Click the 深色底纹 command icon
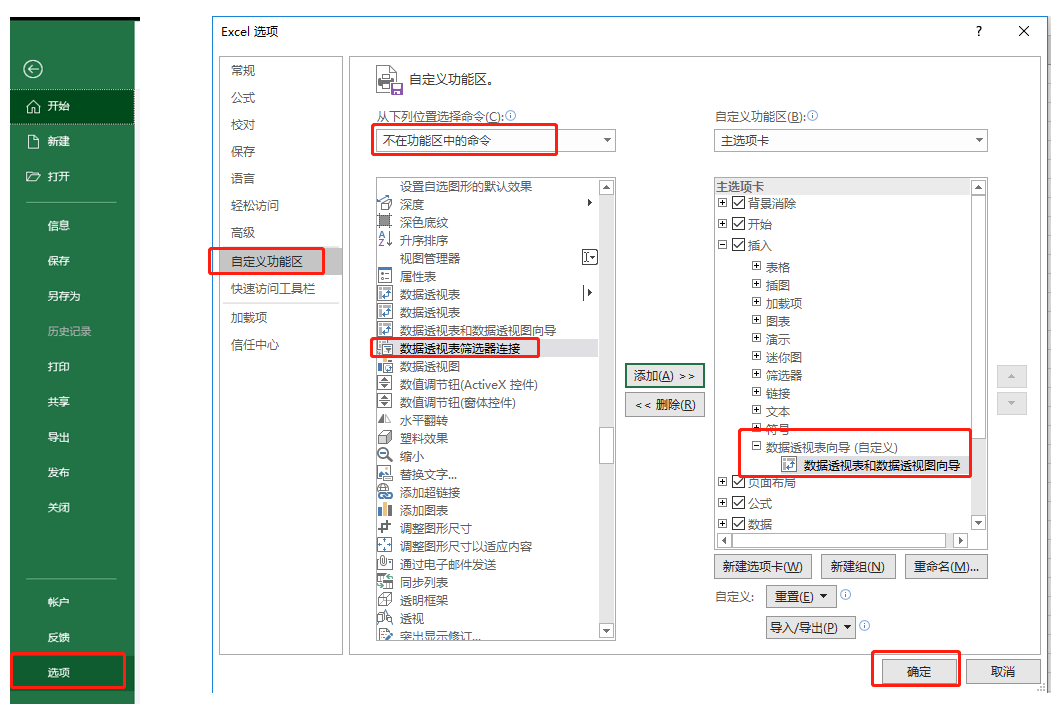The image size is (1057, 713). pyautogui.click(x=384, y=221)
